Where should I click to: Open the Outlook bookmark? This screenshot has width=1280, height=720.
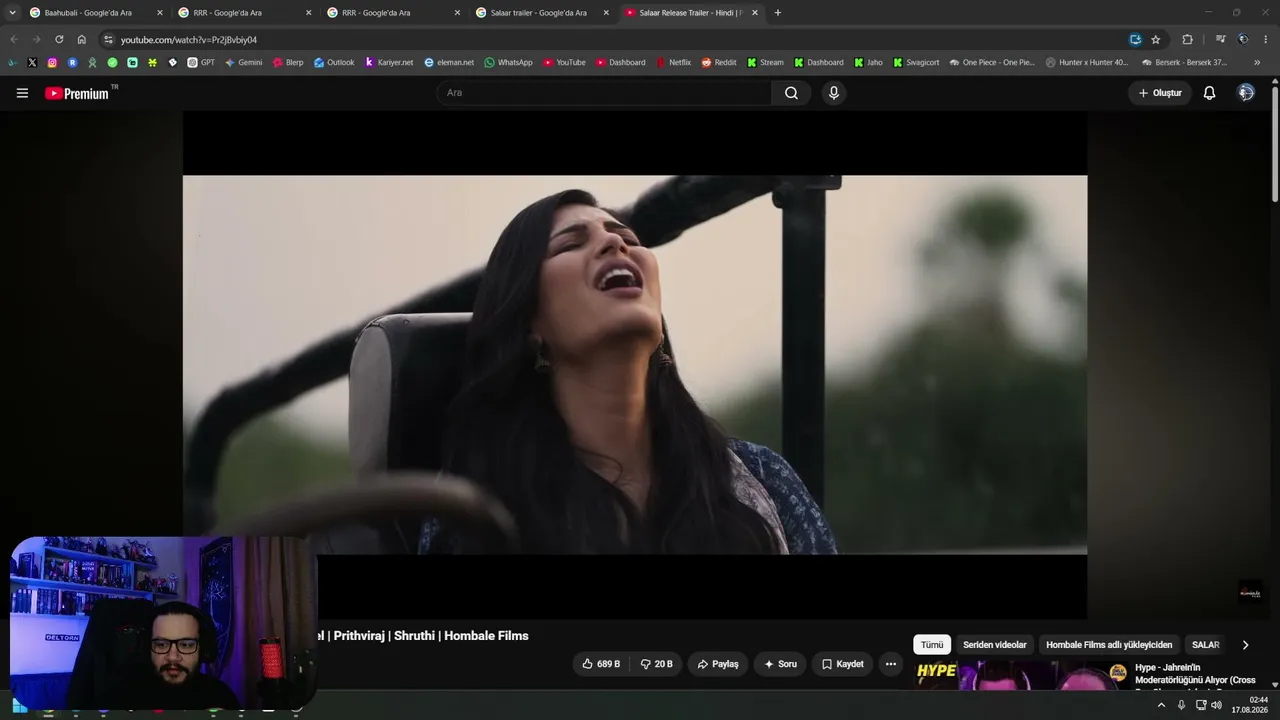tap(334, 62)
